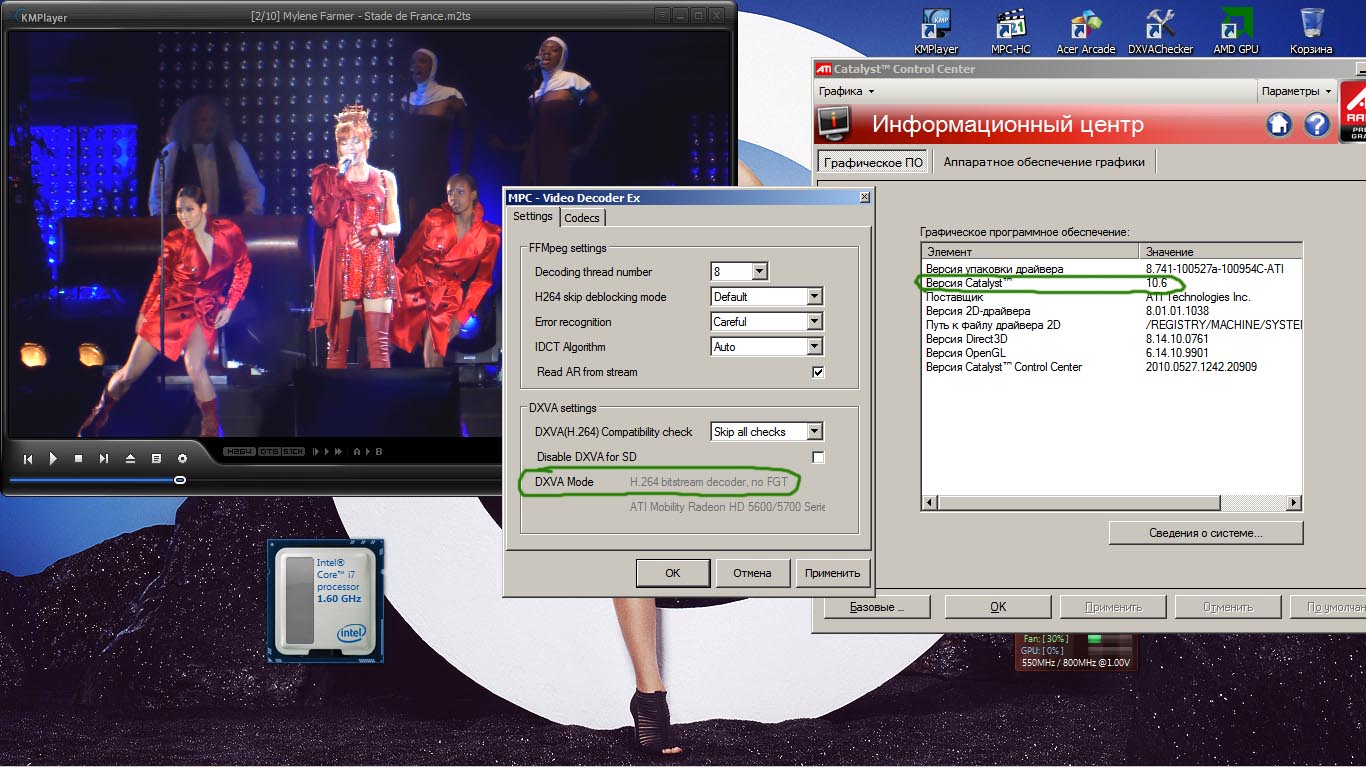Switch to Codecs tab in Video Decoder
Screen dimensions: 1366x768
[x=582, y=218]
